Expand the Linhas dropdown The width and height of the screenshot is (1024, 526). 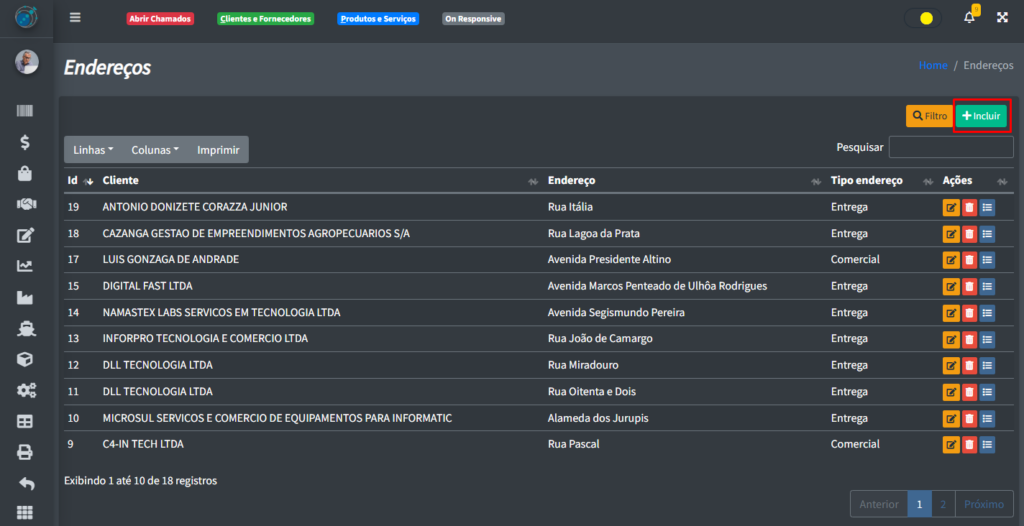pos(93,150)
